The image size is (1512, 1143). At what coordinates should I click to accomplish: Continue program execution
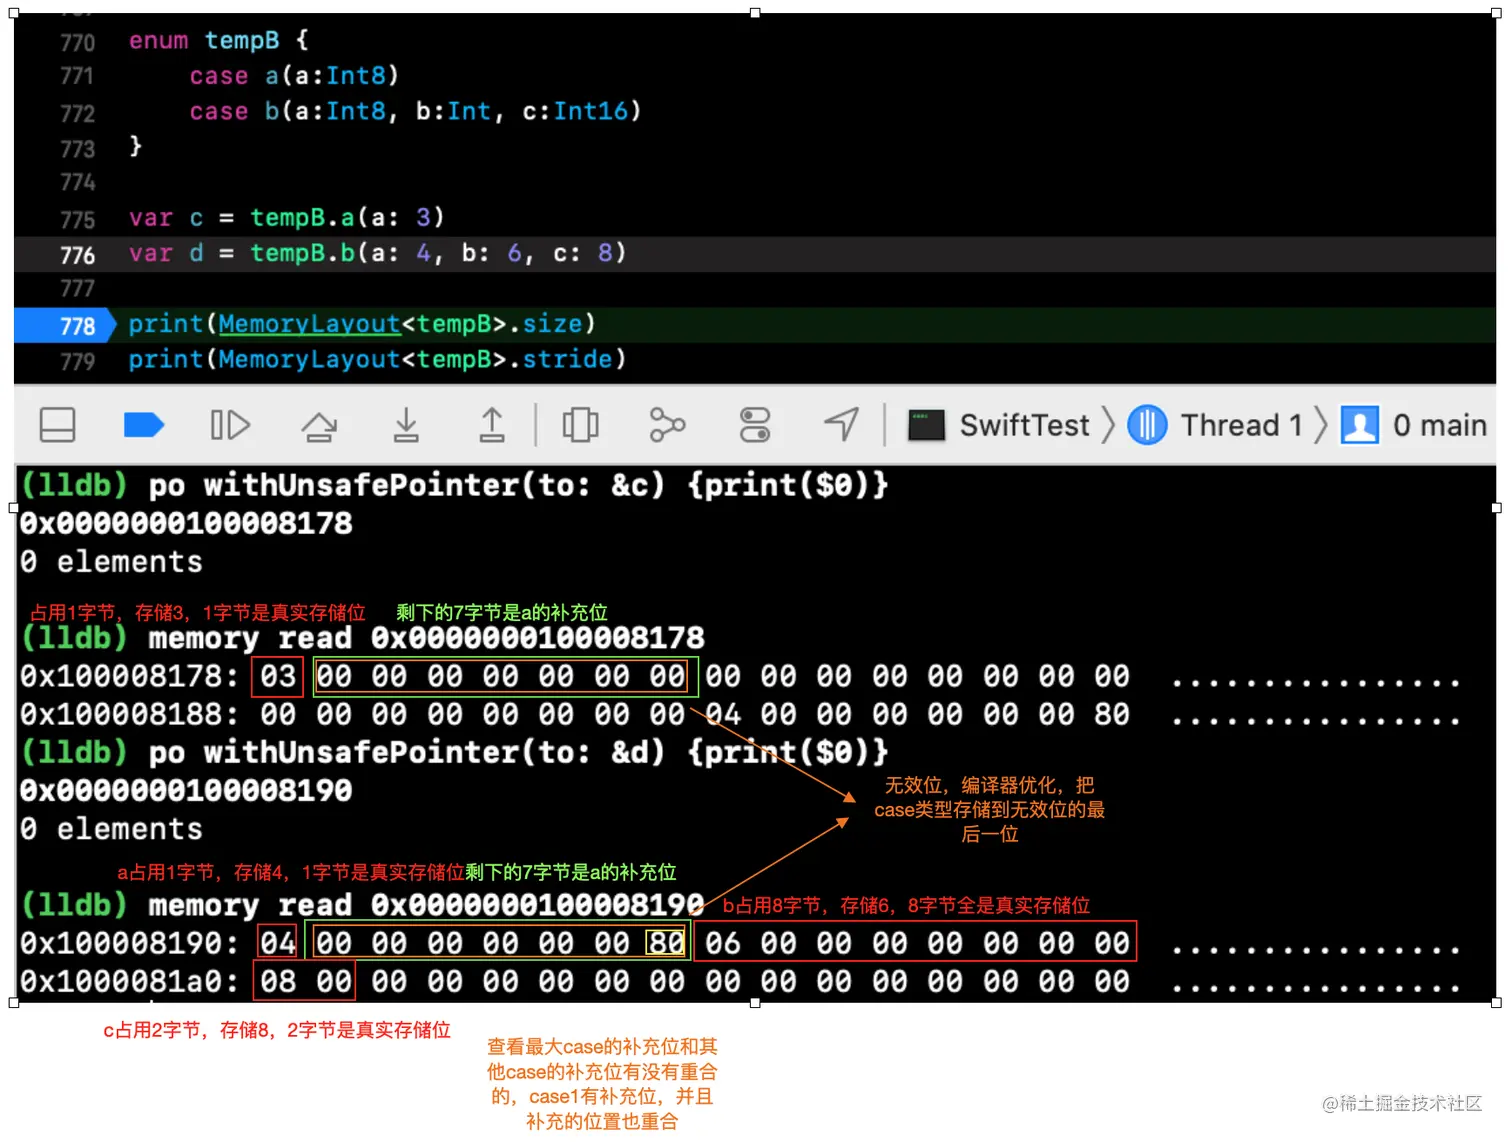pyautogui.click(x=230, y=425)
